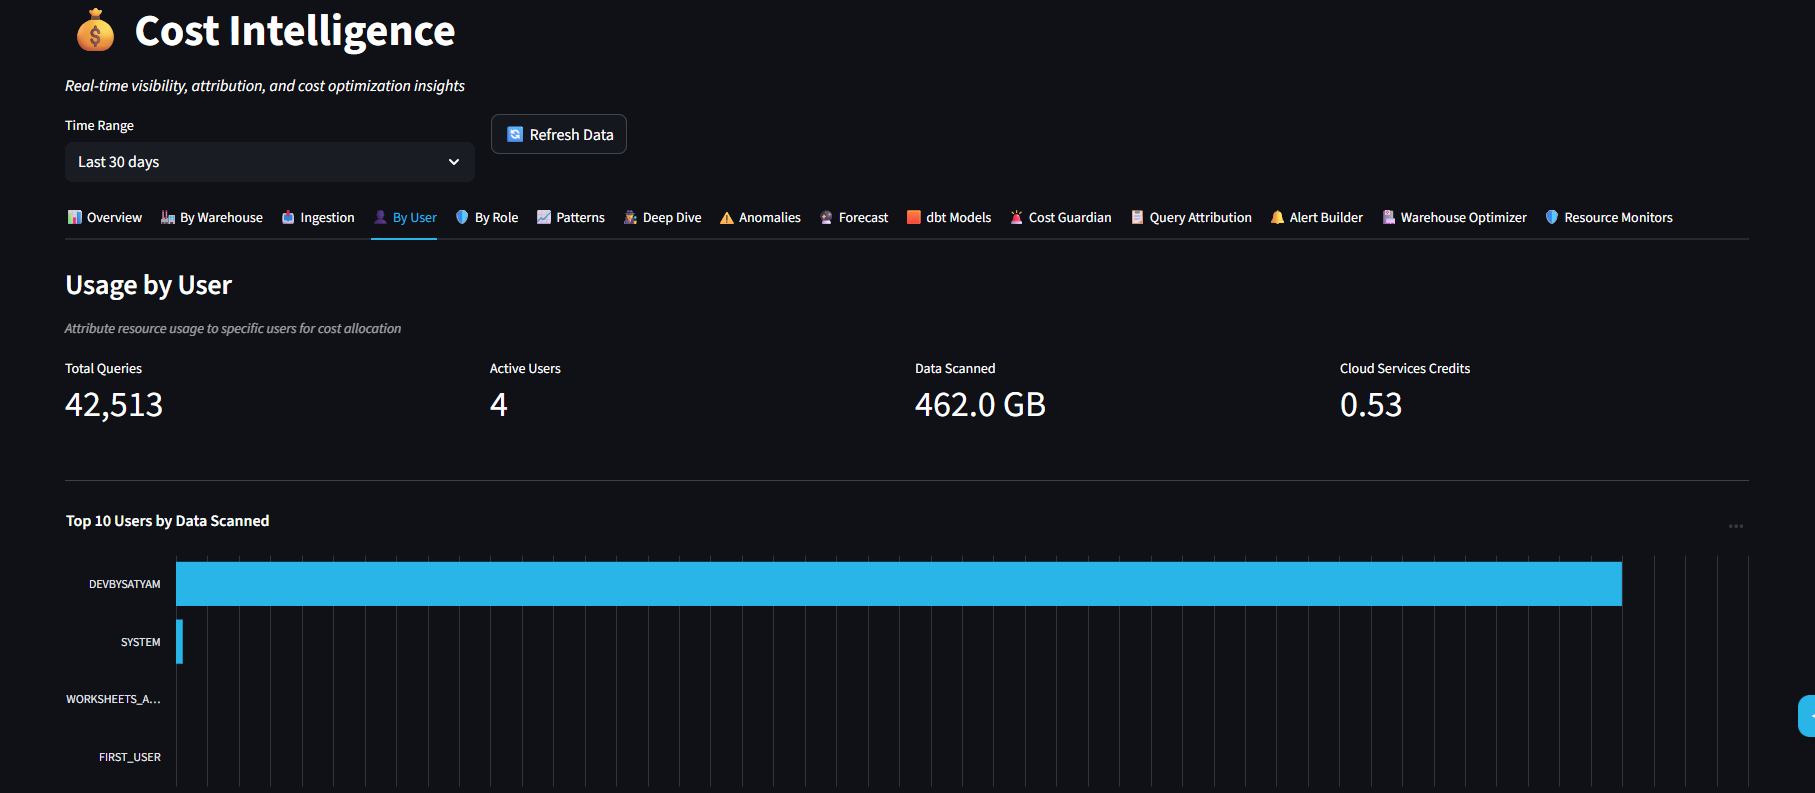Select the Warehouse Optimizer tab
The width and height of the screenshot is (1815, 793).
tap(1454, 217)
